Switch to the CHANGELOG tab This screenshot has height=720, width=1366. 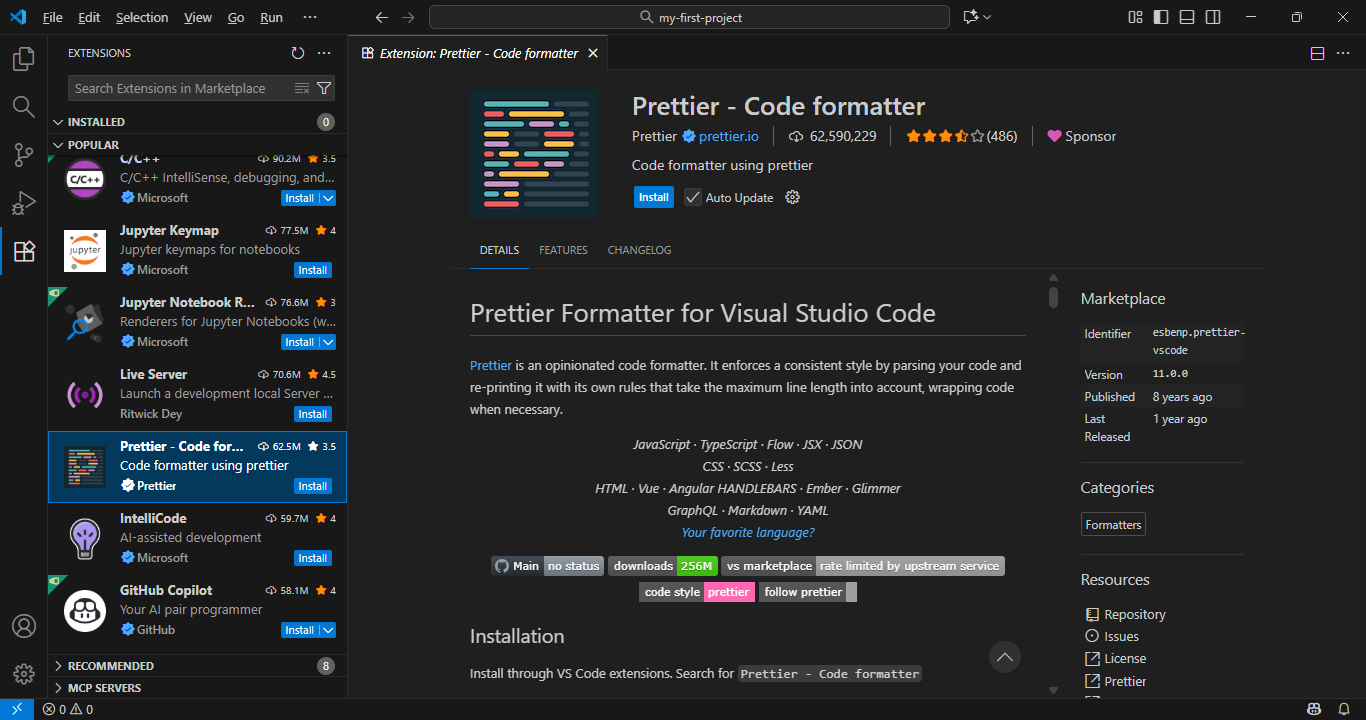639,250
